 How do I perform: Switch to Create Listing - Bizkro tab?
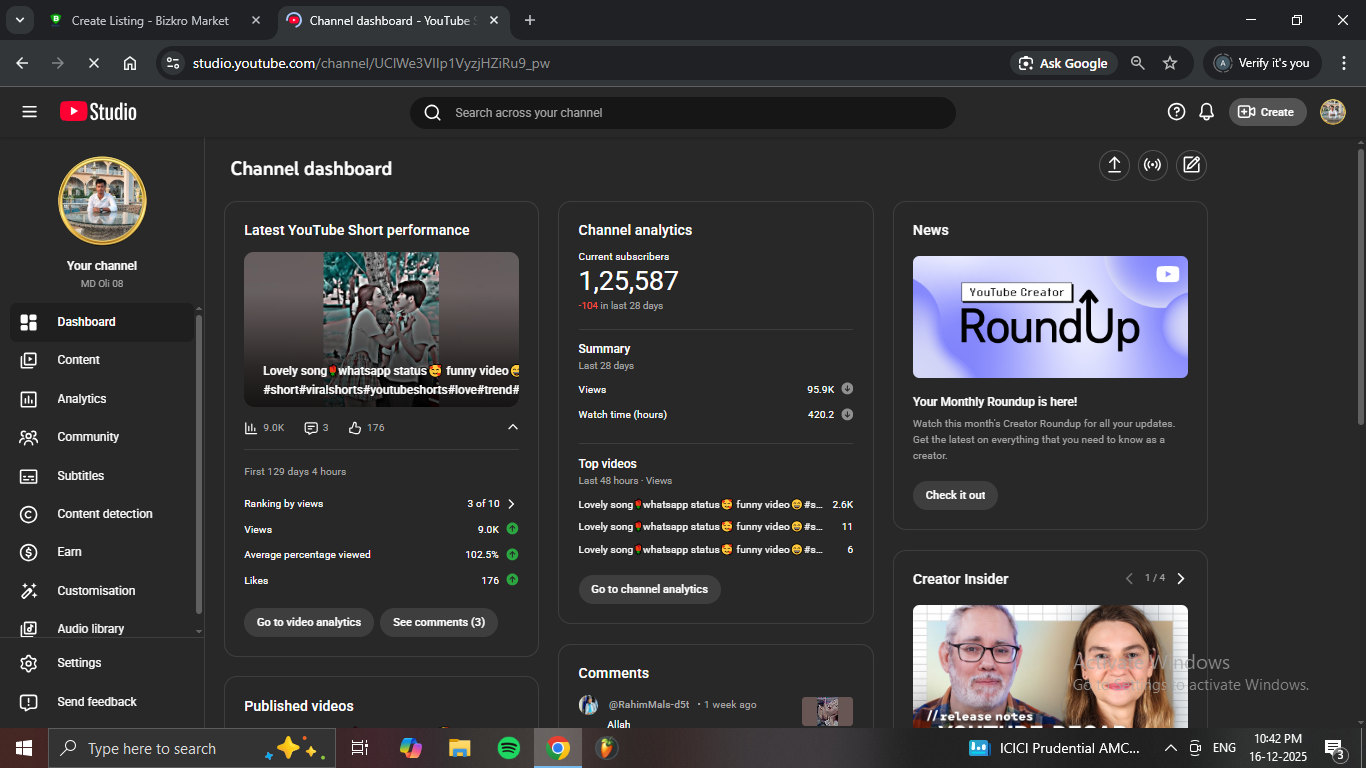click(150, 20)
